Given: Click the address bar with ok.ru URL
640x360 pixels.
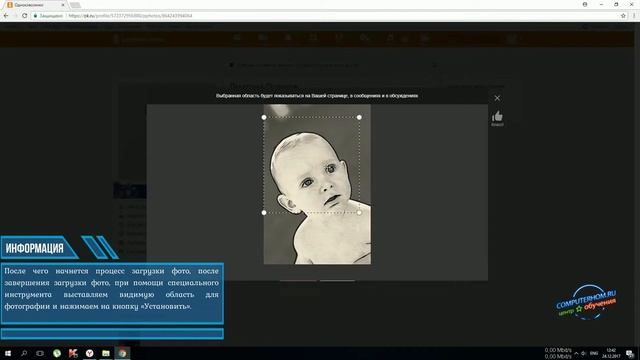Looking at the screenshot, I should [x=324, y=16].
